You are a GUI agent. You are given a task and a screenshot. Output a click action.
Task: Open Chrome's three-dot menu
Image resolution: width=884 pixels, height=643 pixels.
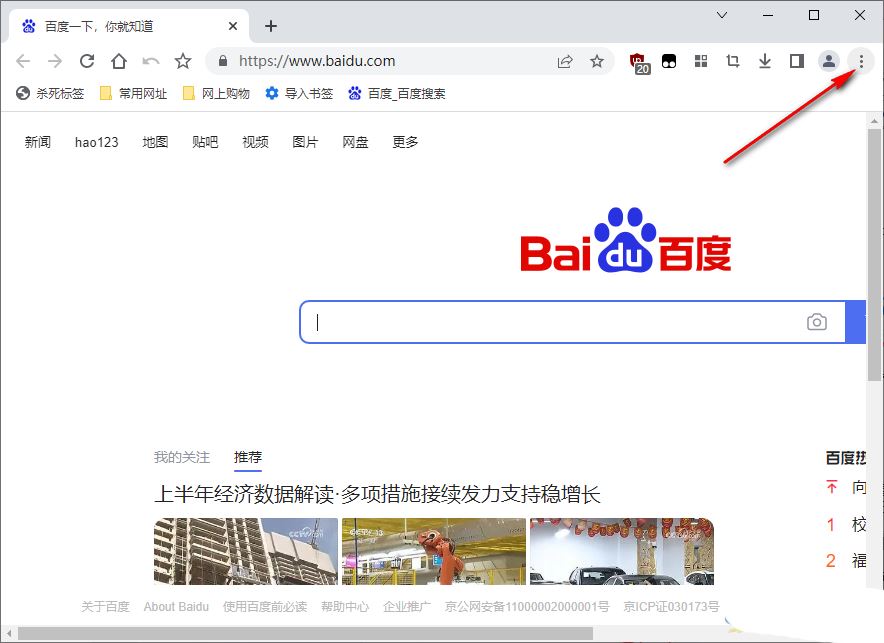click(x=861, y=61)
